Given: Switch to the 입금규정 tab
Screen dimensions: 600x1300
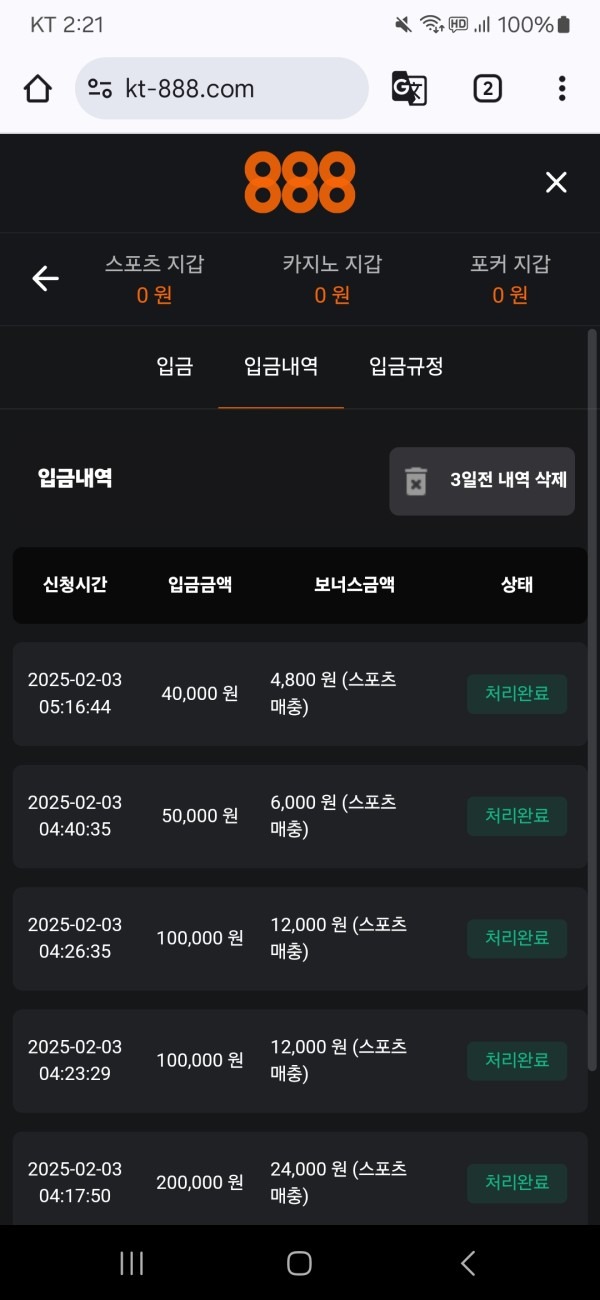Looking at the screenshot, I should (404, 367).
